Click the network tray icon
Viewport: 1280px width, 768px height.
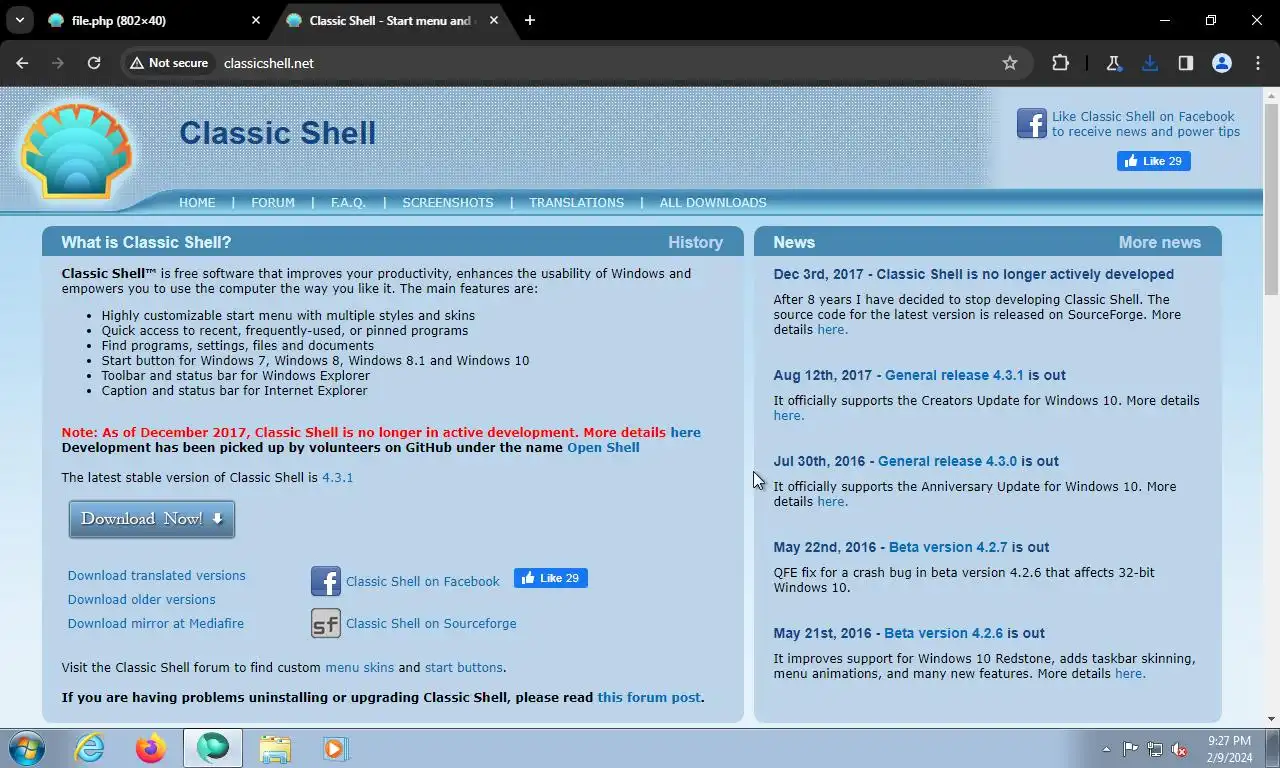point(1155,749)
